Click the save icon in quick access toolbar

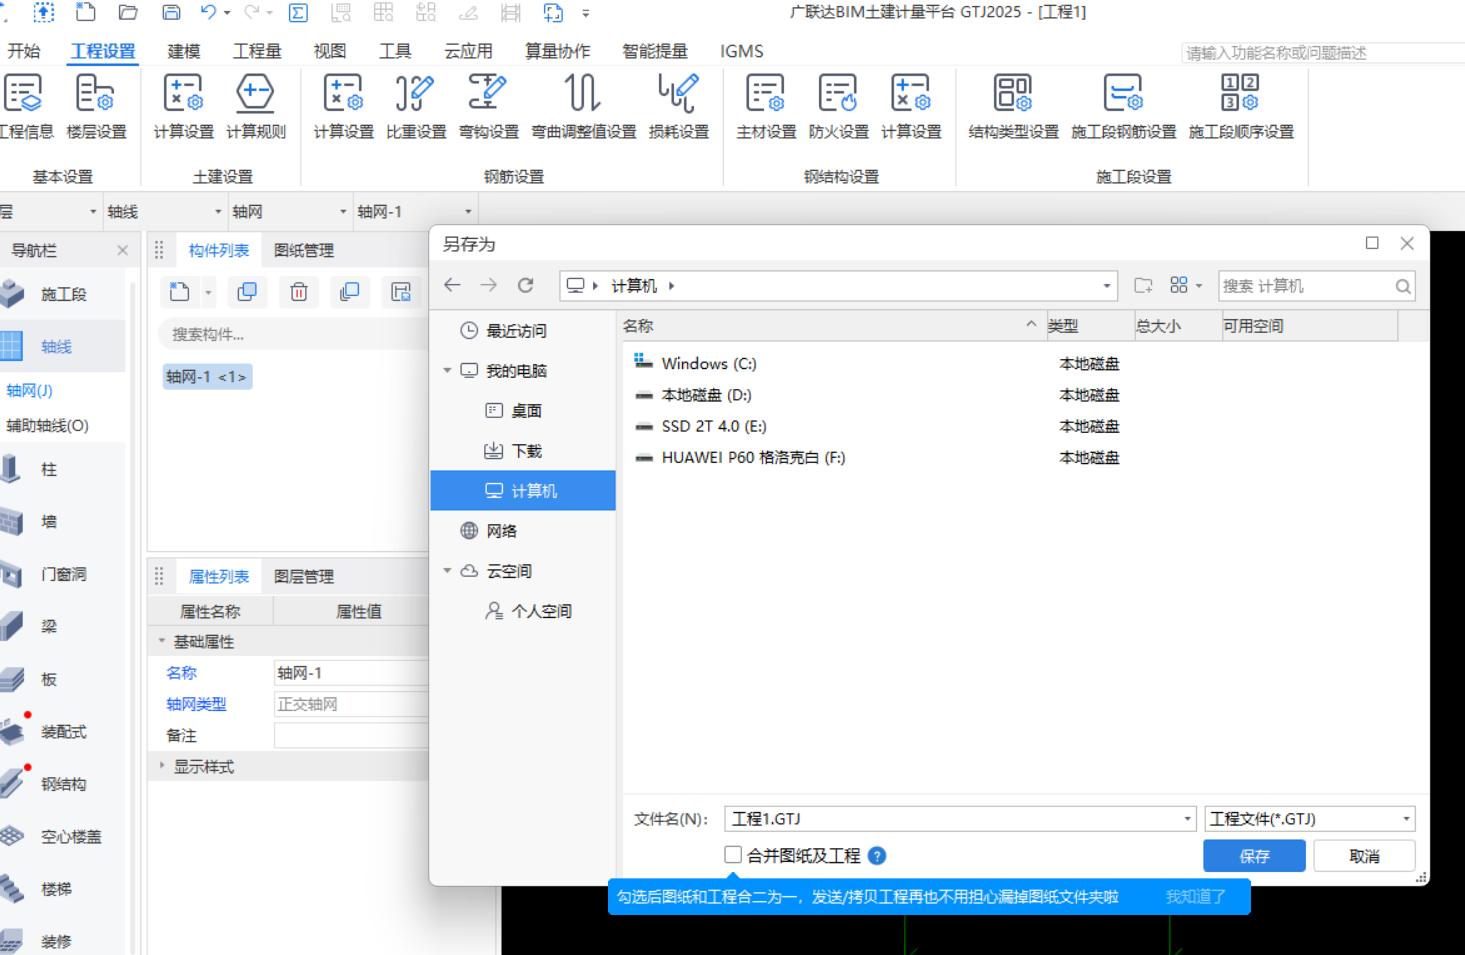click(x=171, y=13)
